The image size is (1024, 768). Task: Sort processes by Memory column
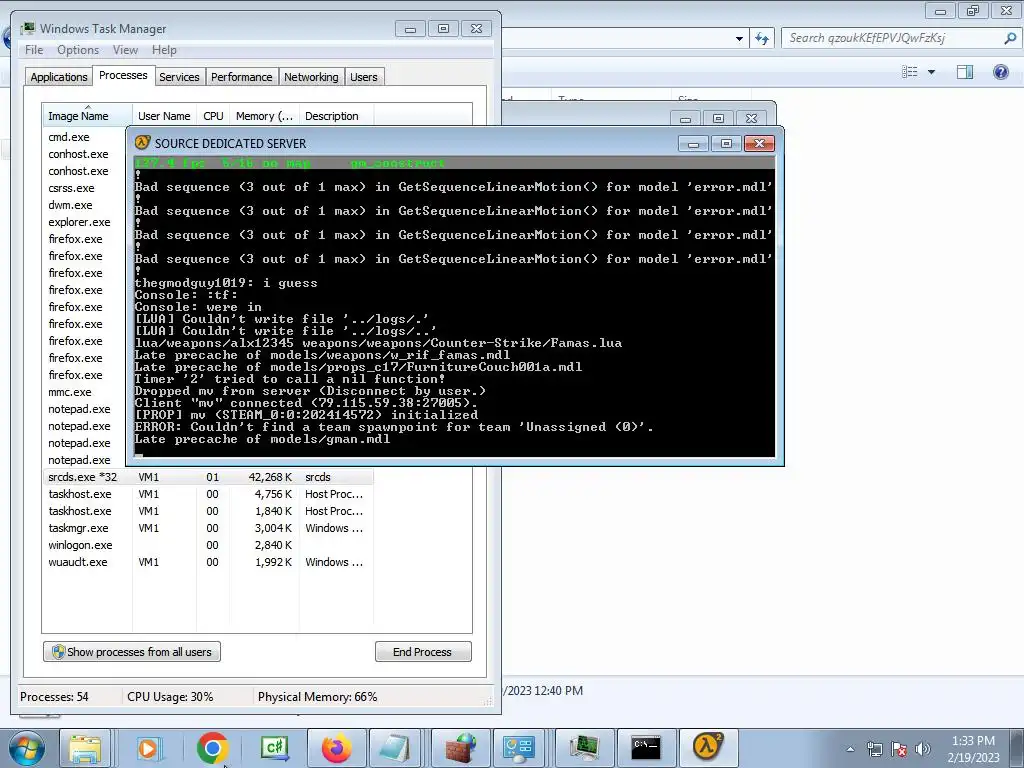coord(264,116)
